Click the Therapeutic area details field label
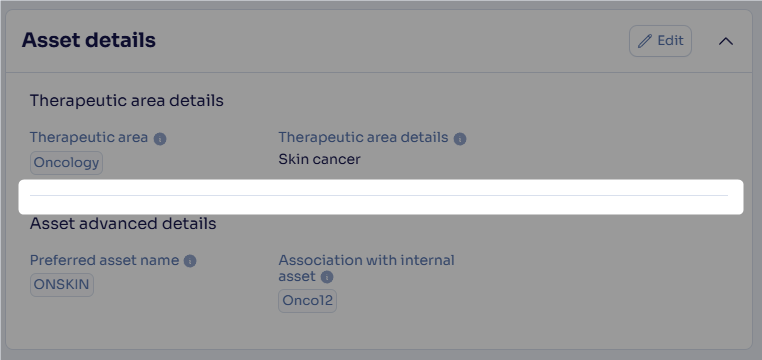Image resolution: width=762 pixels, height=360 pixels. tap(363, 137)
